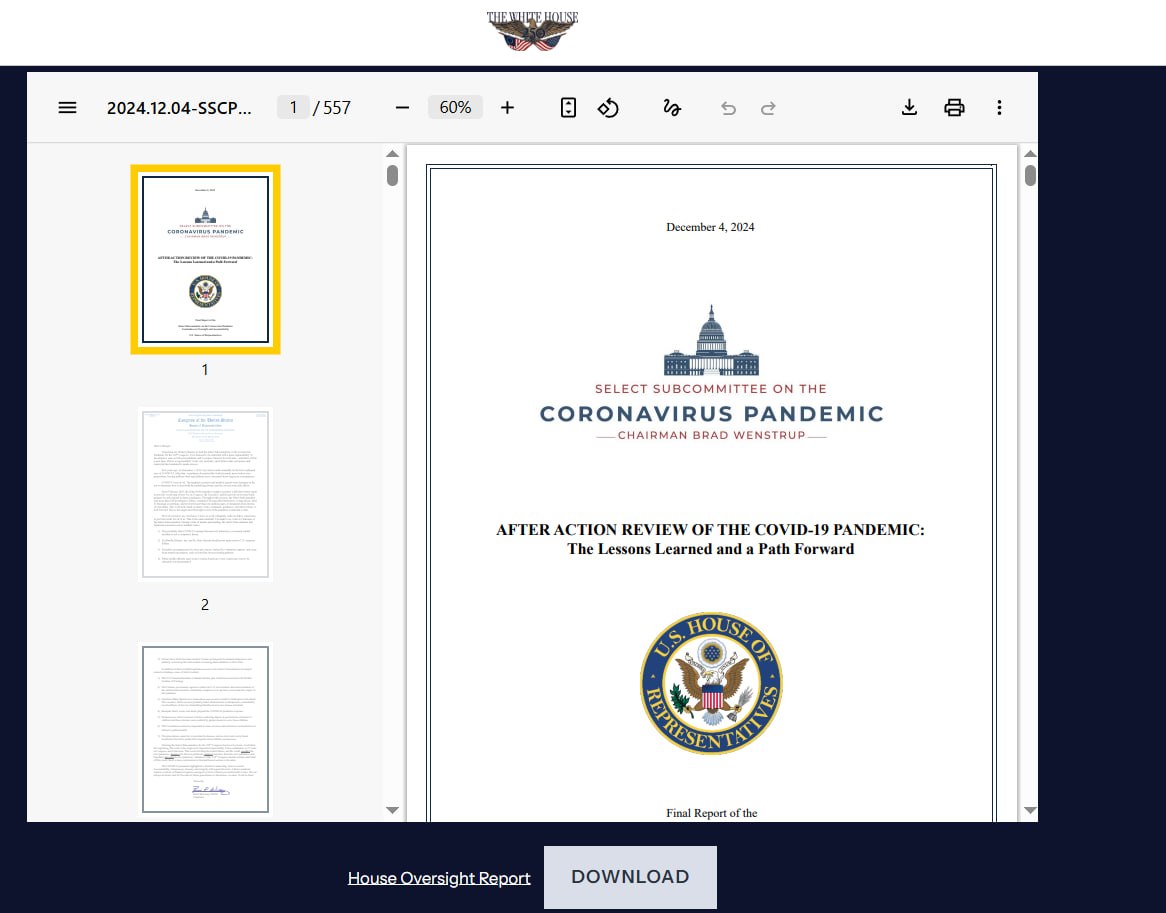The image size is (1166, 913).
Task: Click the 60% zoom level field
Action: tap(455, 108)
